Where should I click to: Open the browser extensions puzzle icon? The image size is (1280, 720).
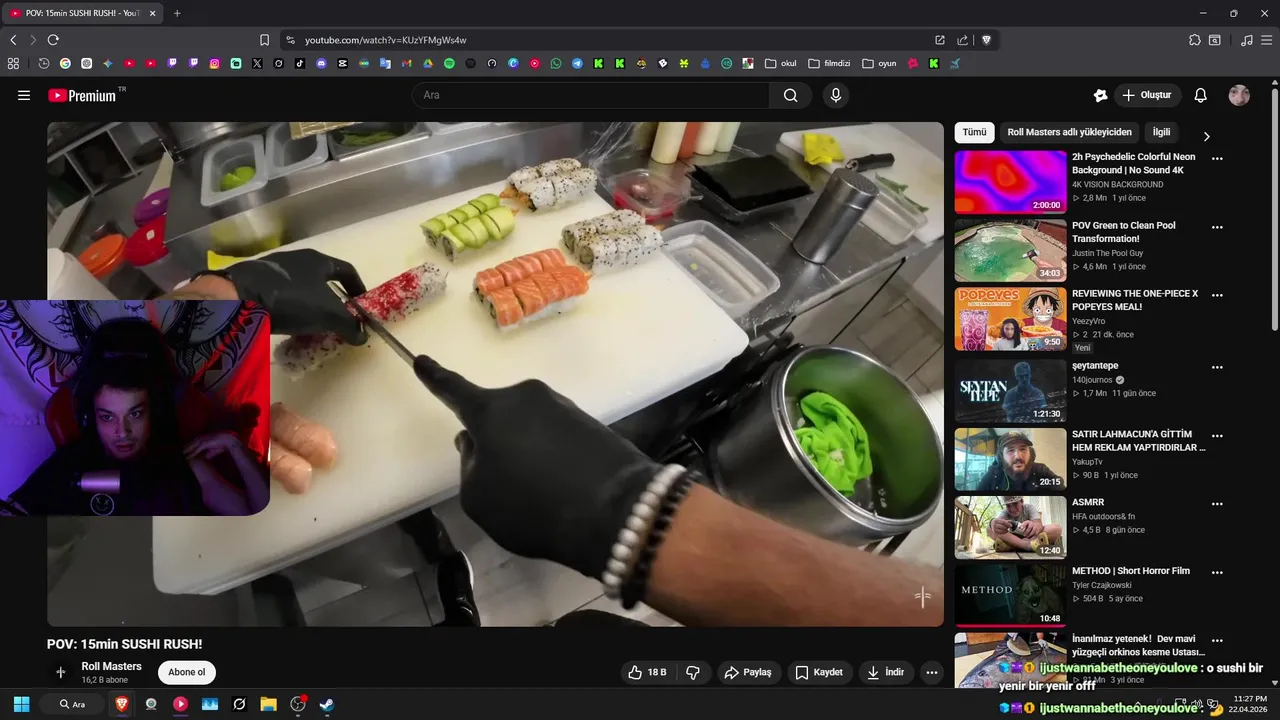pos(1195,40)
